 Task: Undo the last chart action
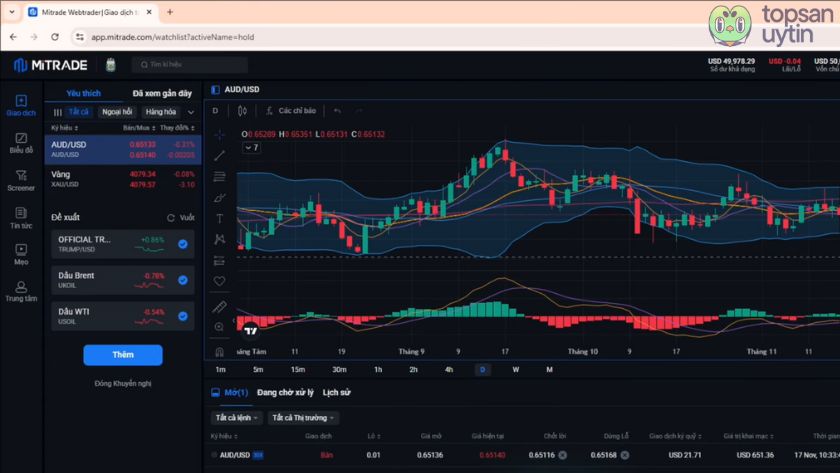pyautogui.click(x=337, y=110)
